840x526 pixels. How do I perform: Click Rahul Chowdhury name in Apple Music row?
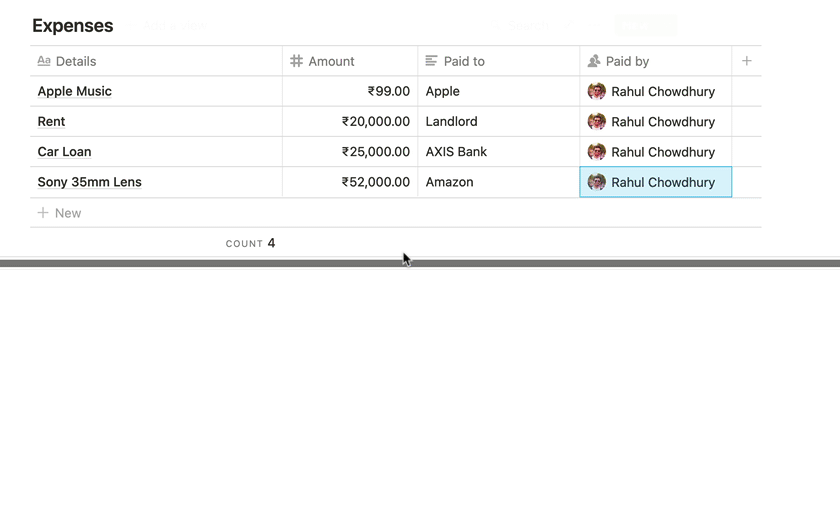point(663,92)
